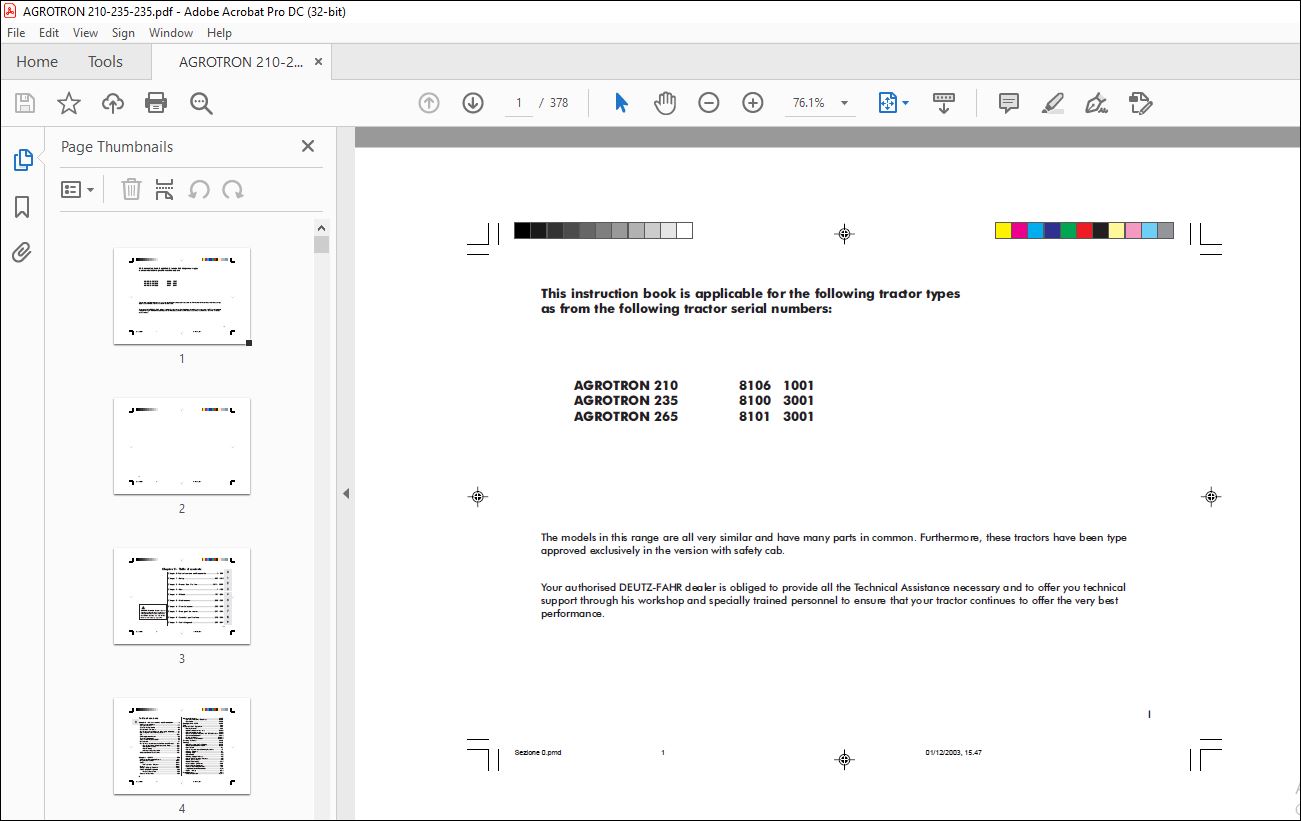Click the thumbnails panel scrollbar thumb
Screen dimensions: 1301x821
pos(321,245)
